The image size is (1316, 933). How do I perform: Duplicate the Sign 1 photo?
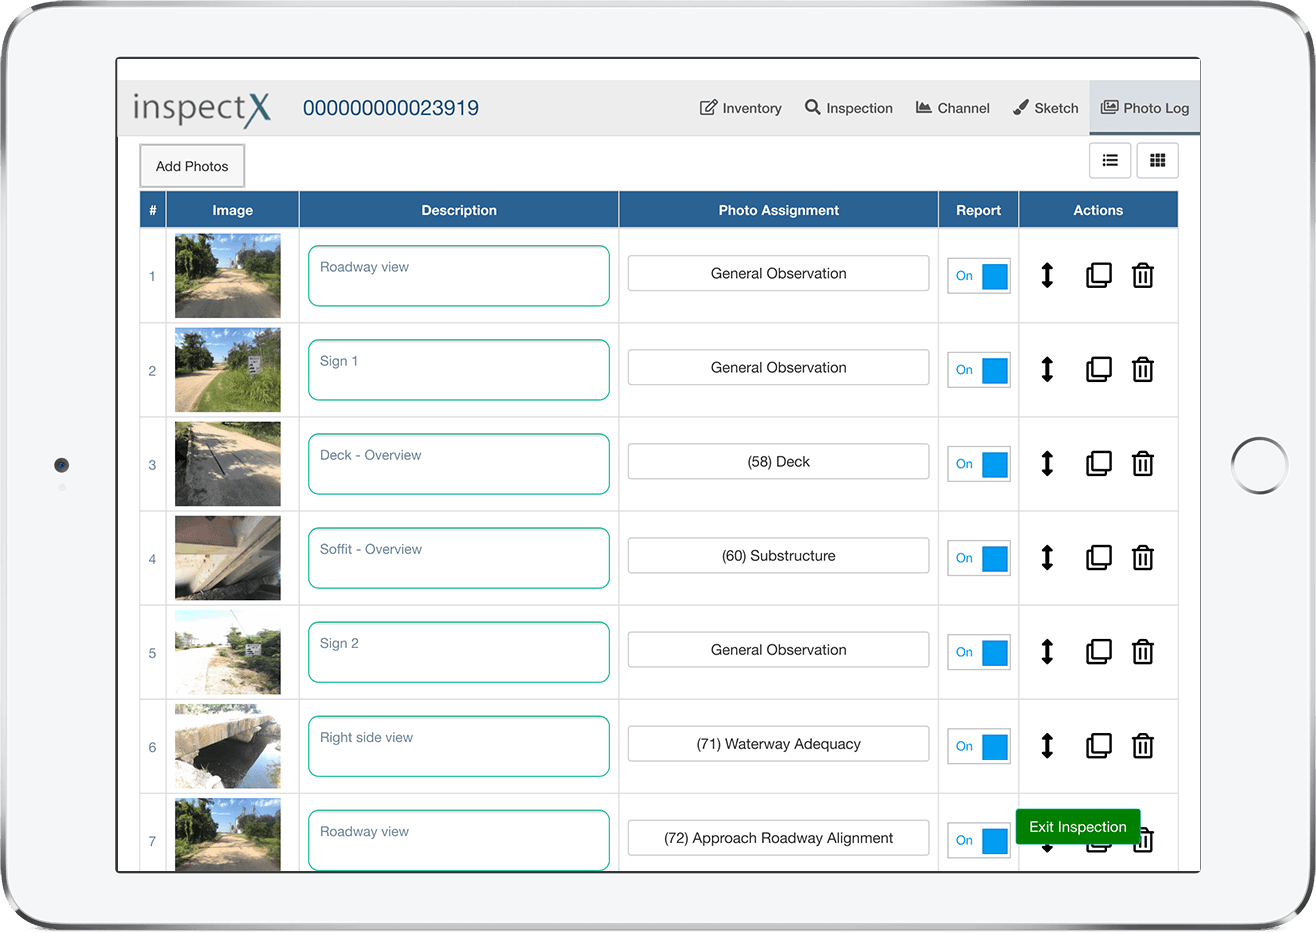1098,369
